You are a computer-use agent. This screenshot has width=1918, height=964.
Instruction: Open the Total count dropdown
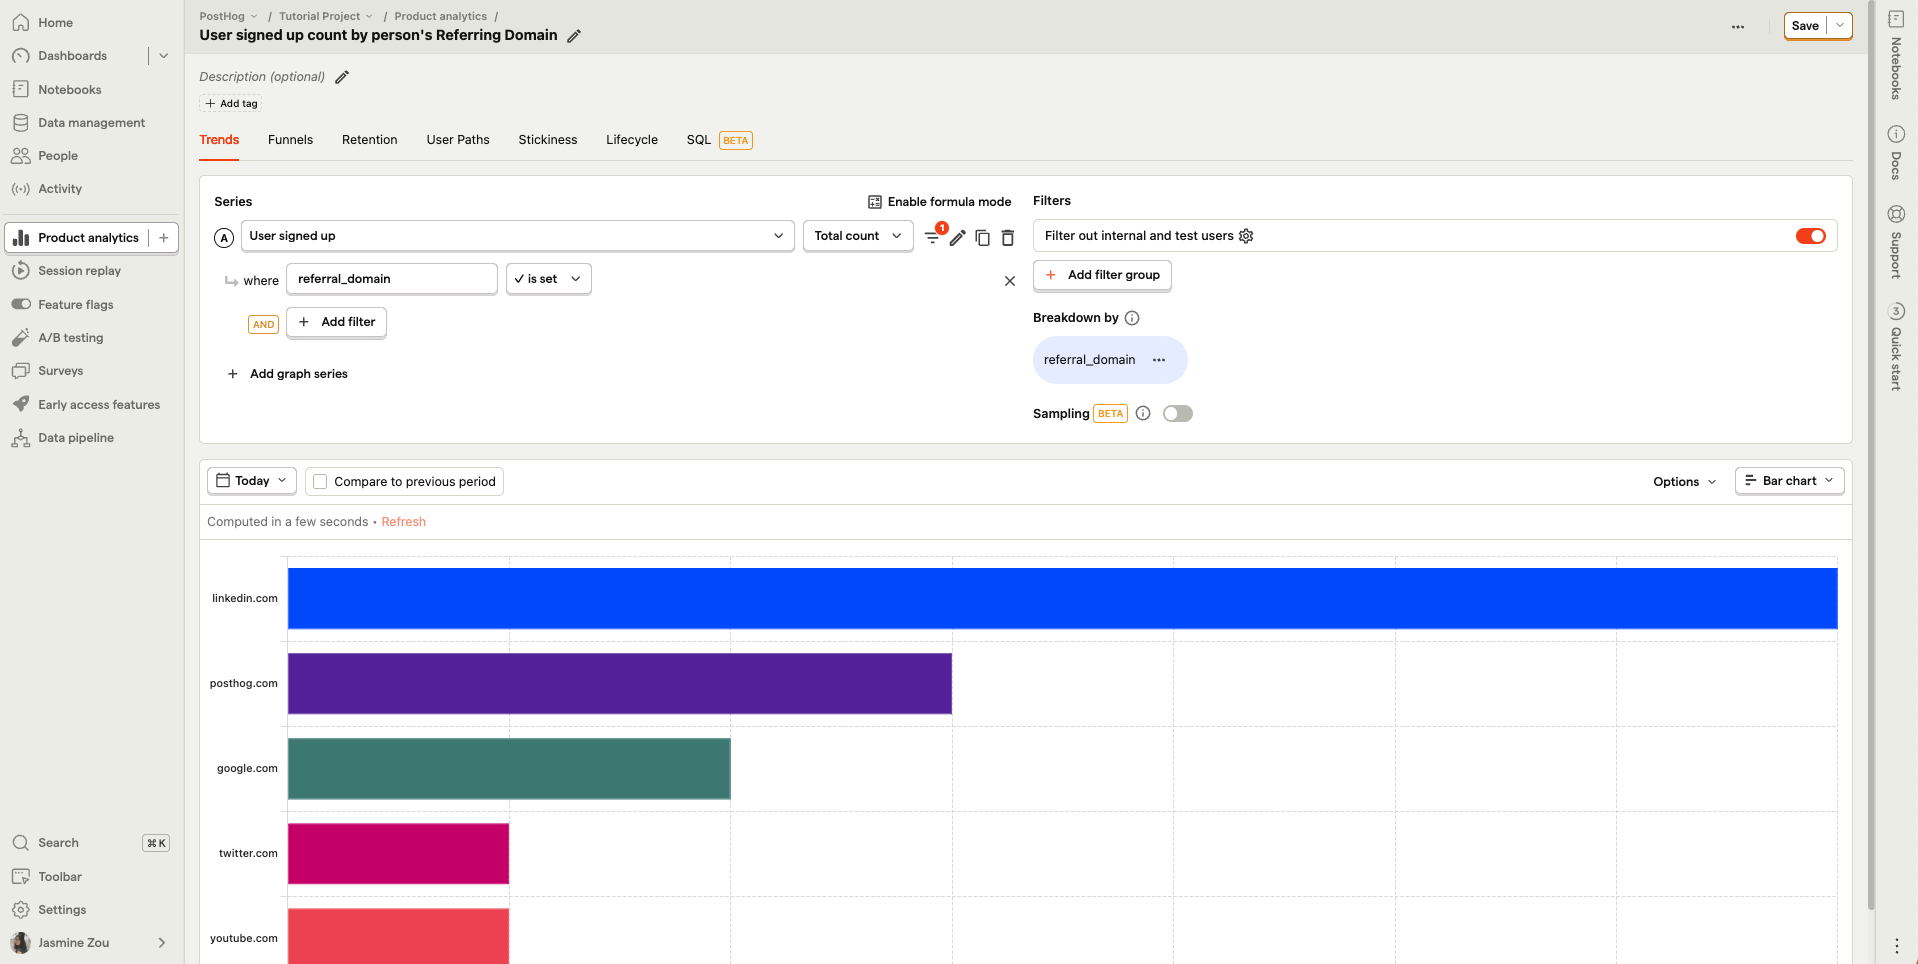point(858,236)
